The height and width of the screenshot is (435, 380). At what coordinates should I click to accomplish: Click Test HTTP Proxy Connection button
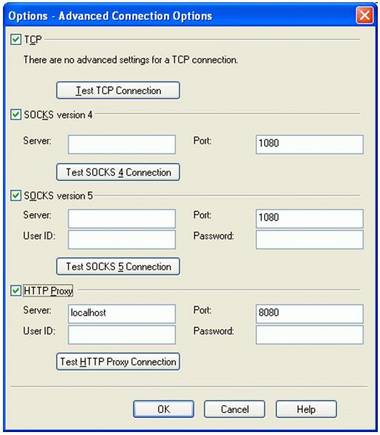118,362
